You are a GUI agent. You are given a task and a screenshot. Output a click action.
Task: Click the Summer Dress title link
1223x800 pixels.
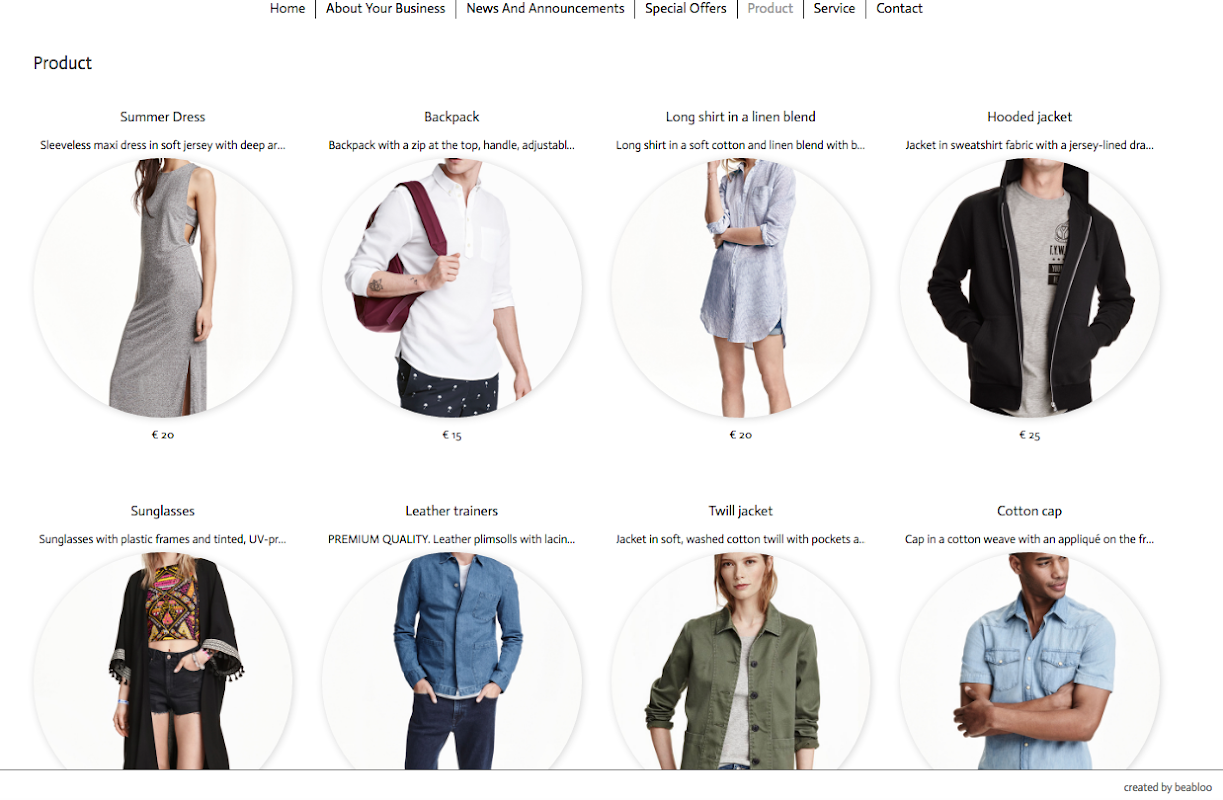163,117
